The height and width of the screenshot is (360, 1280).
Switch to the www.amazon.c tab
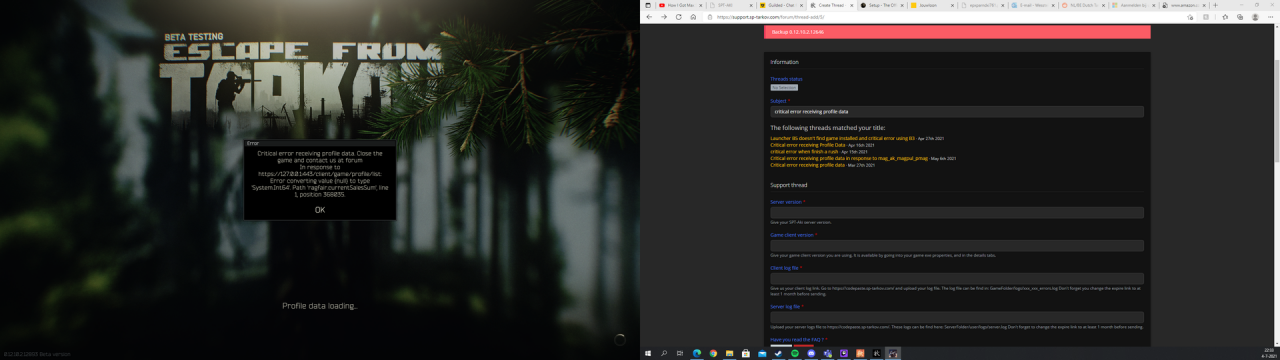click(1184, 5)
